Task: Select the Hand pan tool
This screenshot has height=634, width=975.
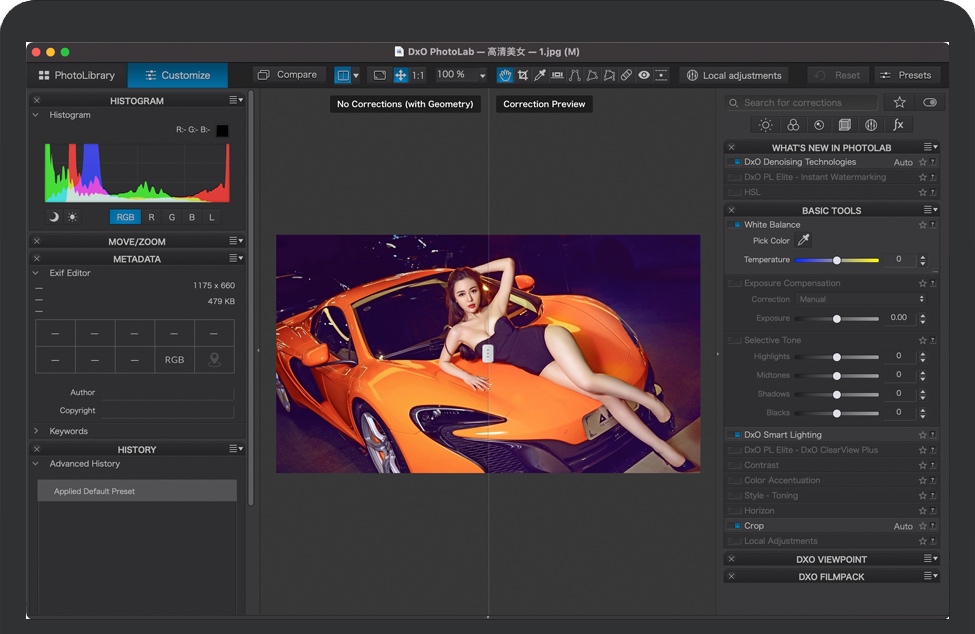Action: pyautogui.click(x=507, y=75)
